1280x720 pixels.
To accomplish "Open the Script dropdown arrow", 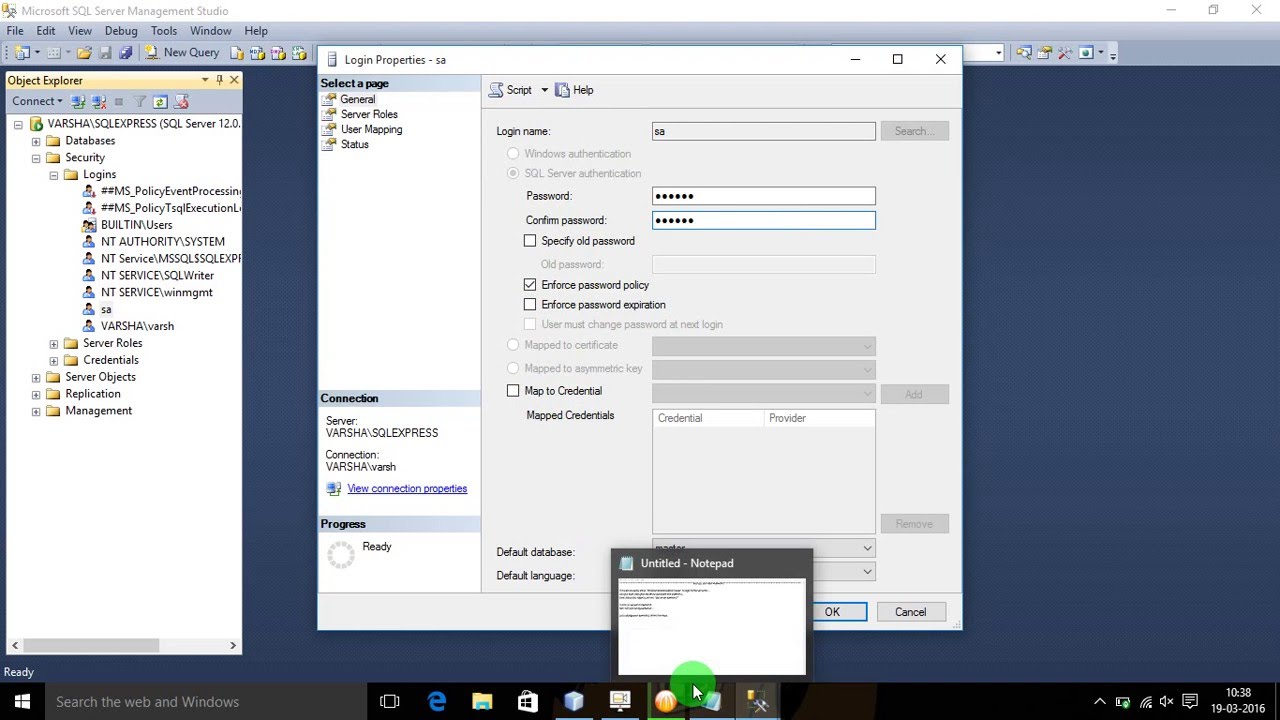I will coord(544,90).
